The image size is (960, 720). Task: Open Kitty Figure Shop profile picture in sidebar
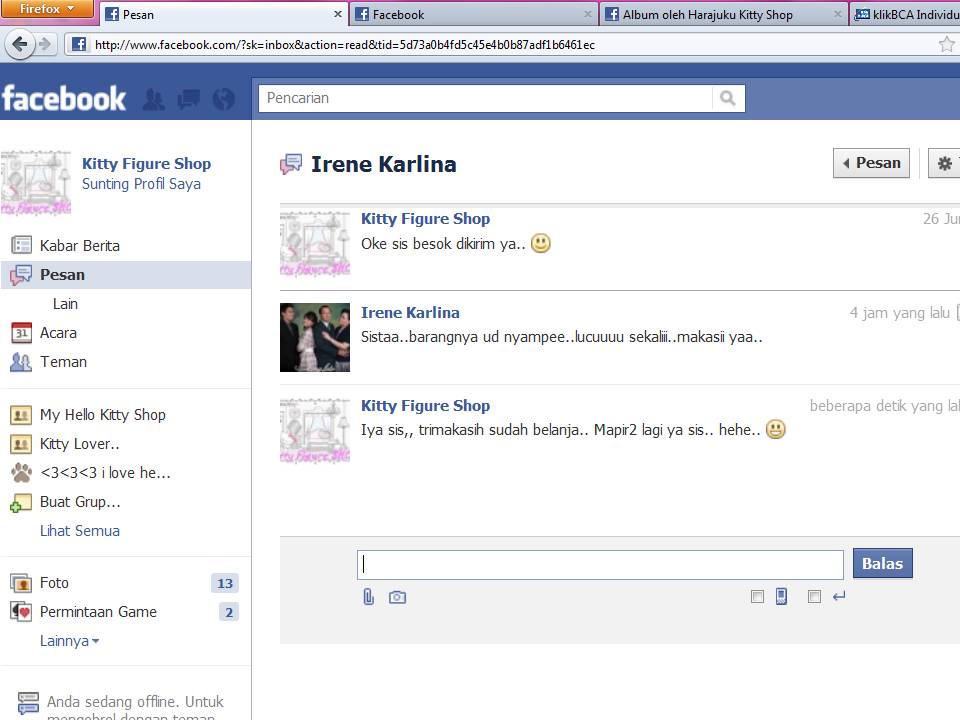click(x=36, y=182)
